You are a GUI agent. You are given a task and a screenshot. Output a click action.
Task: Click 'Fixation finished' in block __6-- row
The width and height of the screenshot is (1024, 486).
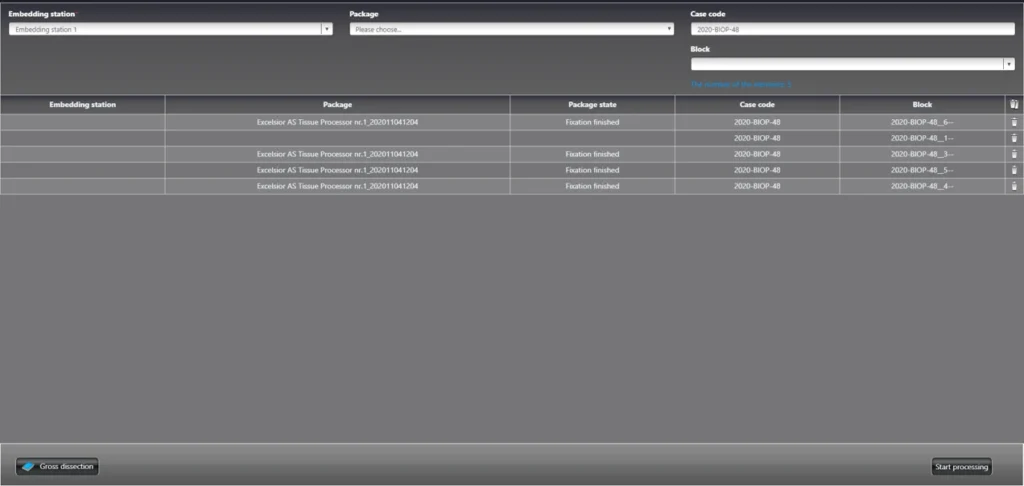tap(592, 122)
